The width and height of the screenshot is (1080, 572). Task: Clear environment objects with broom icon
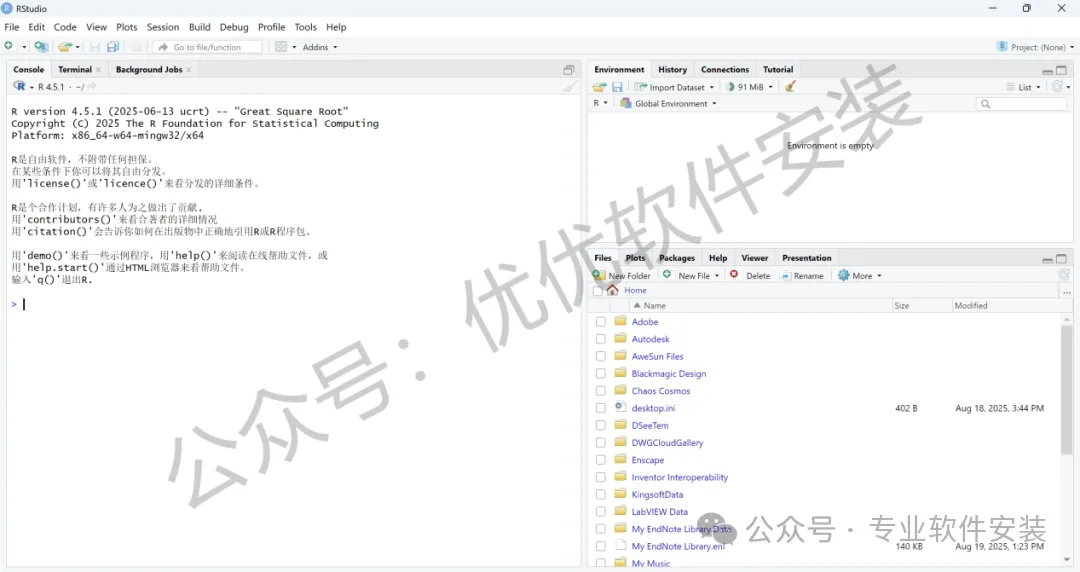click(790, 87)
